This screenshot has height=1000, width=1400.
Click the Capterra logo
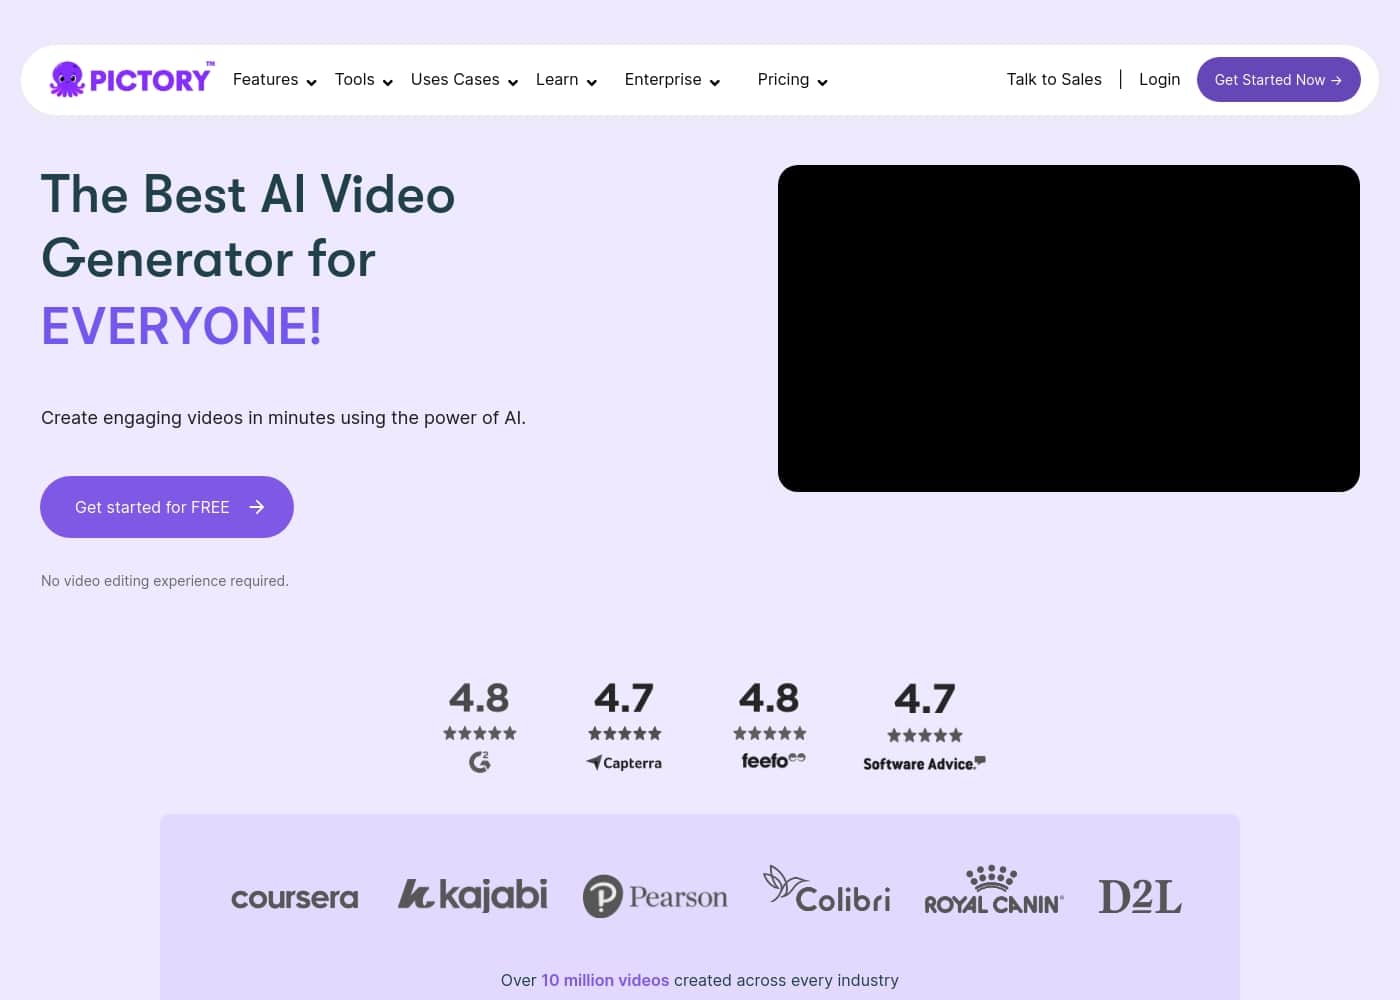(624, 763)
